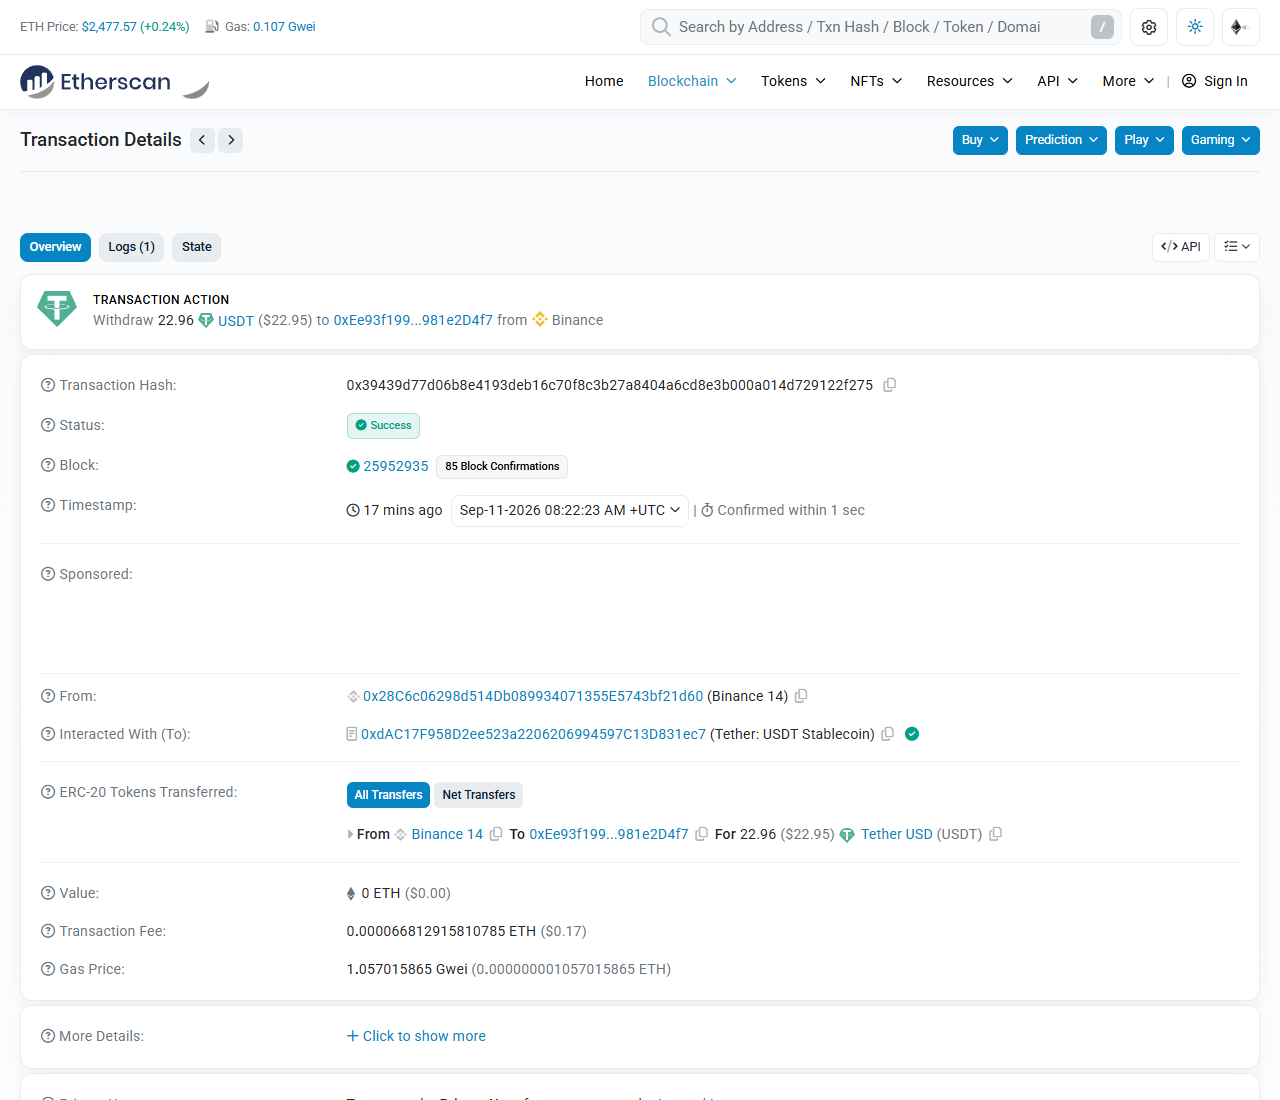
Task: Select the Overview tab
Action: pos(55,247)
